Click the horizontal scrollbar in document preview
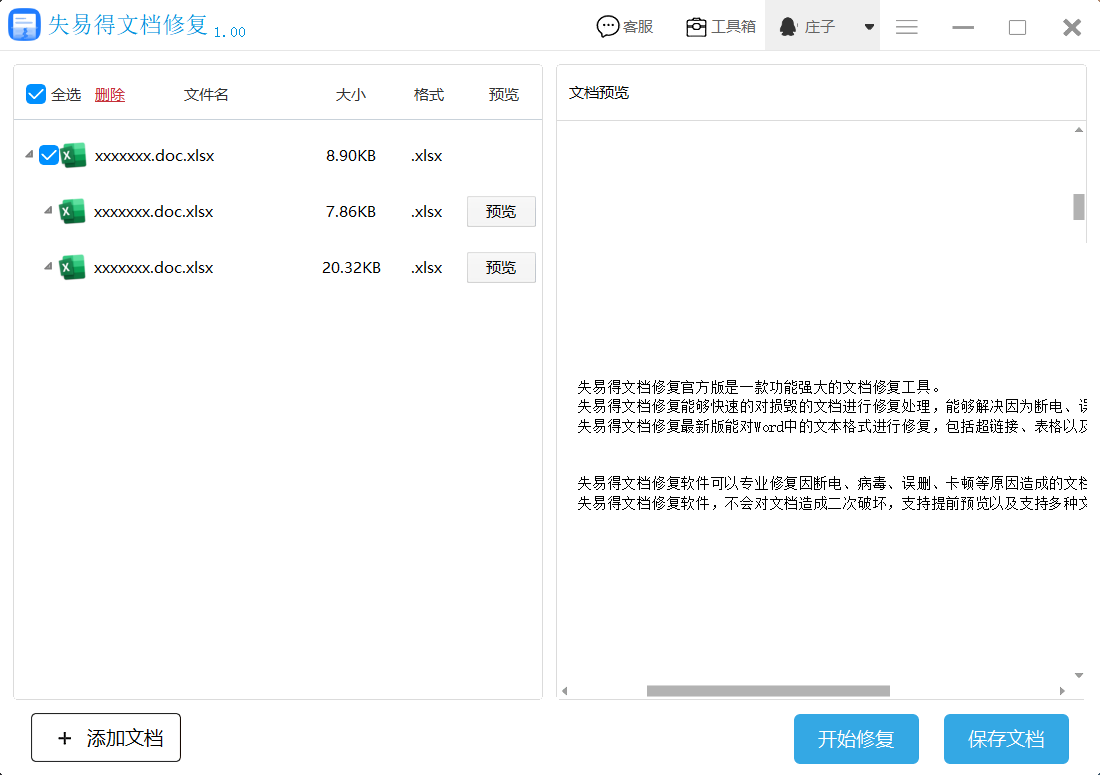The image size is (1100, 775). [x=768, y=691]
